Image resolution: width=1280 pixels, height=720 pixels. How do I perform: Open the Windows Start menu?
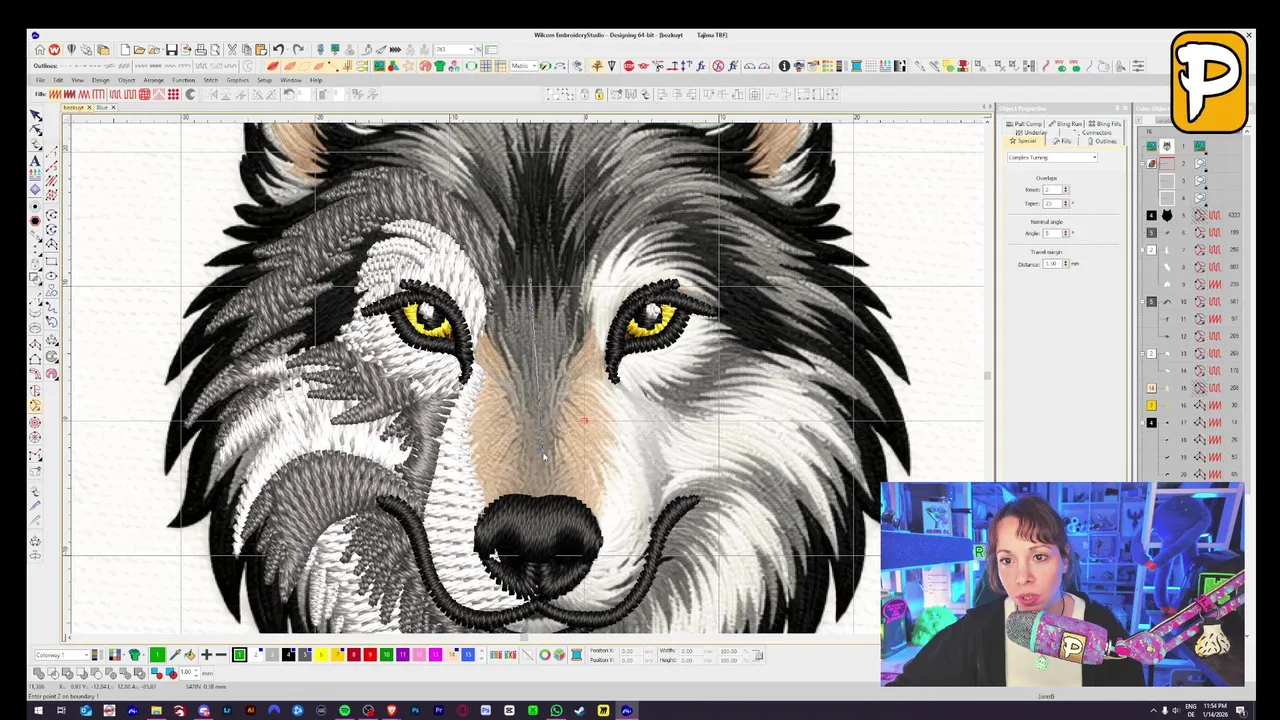(x=38, y=711)
